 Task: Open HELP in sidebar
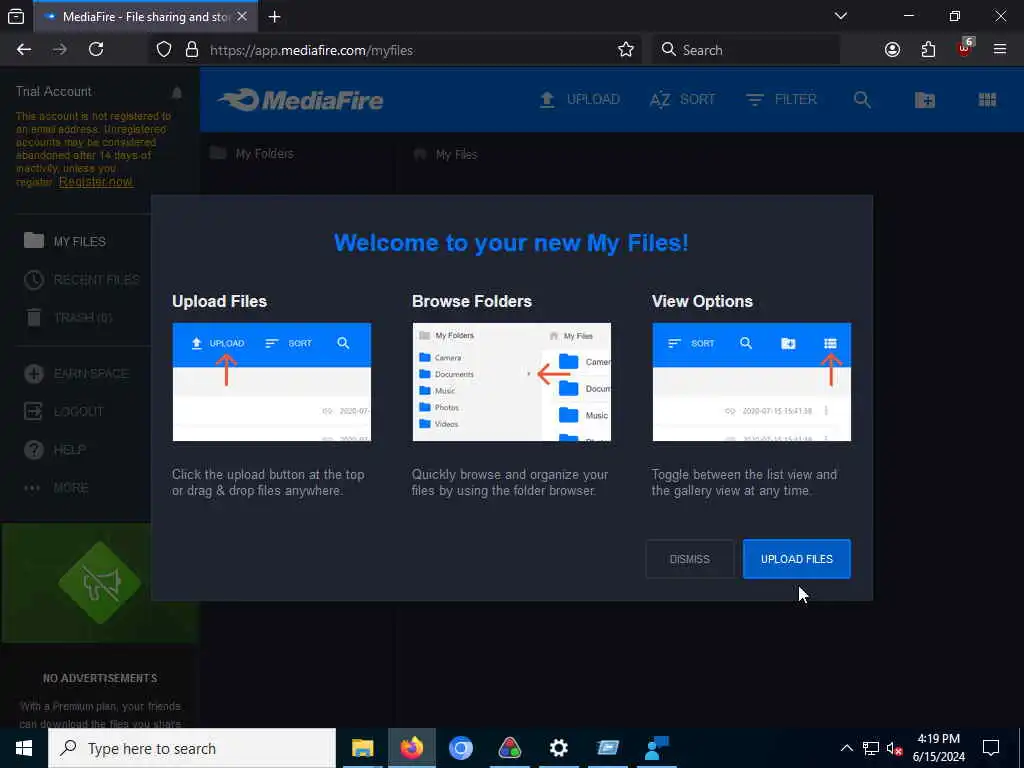click(x=54, y=450)
